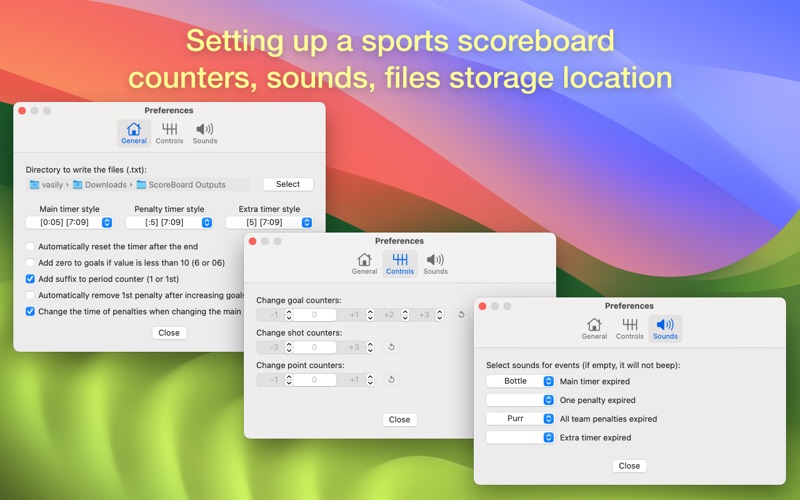The image size is (800, 500).
Task: Select the Sounds speaker tab in the Sounds window
Action: [x=665, y=329]
